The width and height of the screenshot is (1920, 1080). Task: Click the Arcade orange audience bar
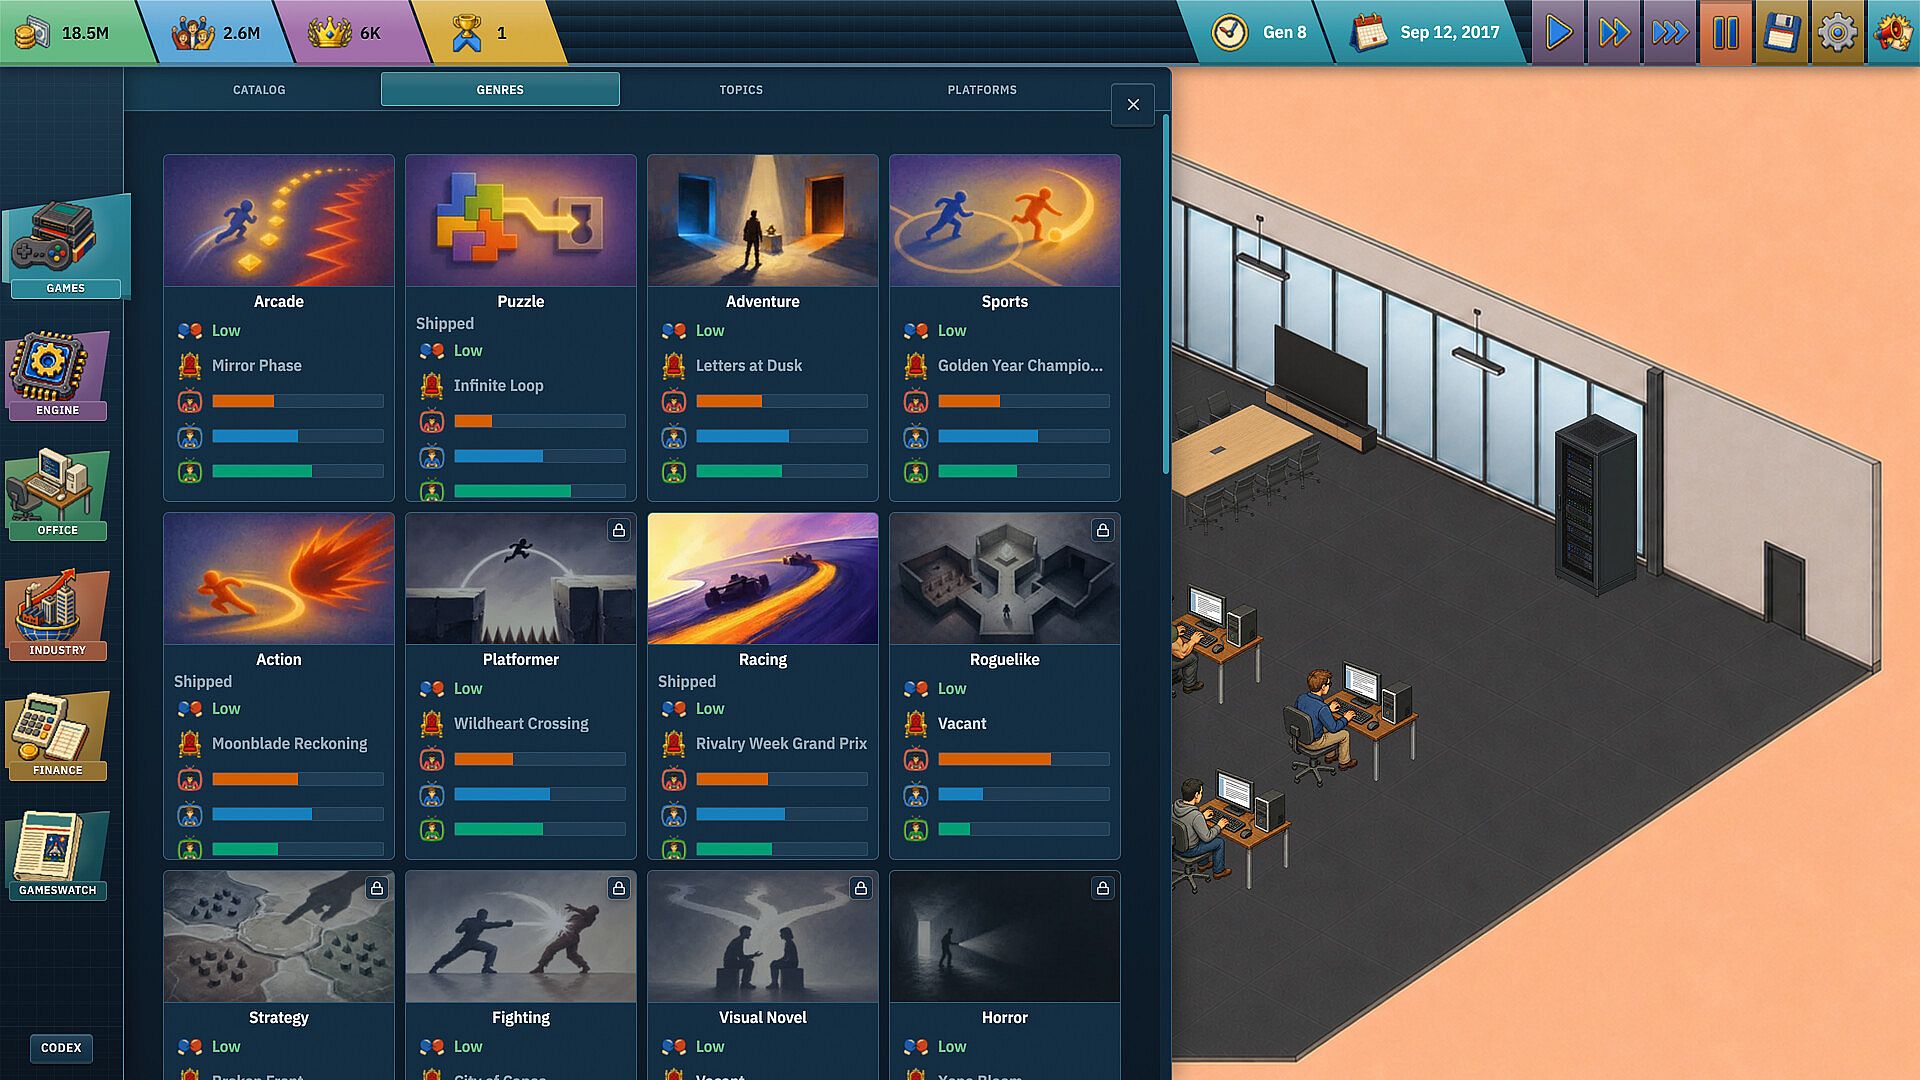[x=297, y=401]
